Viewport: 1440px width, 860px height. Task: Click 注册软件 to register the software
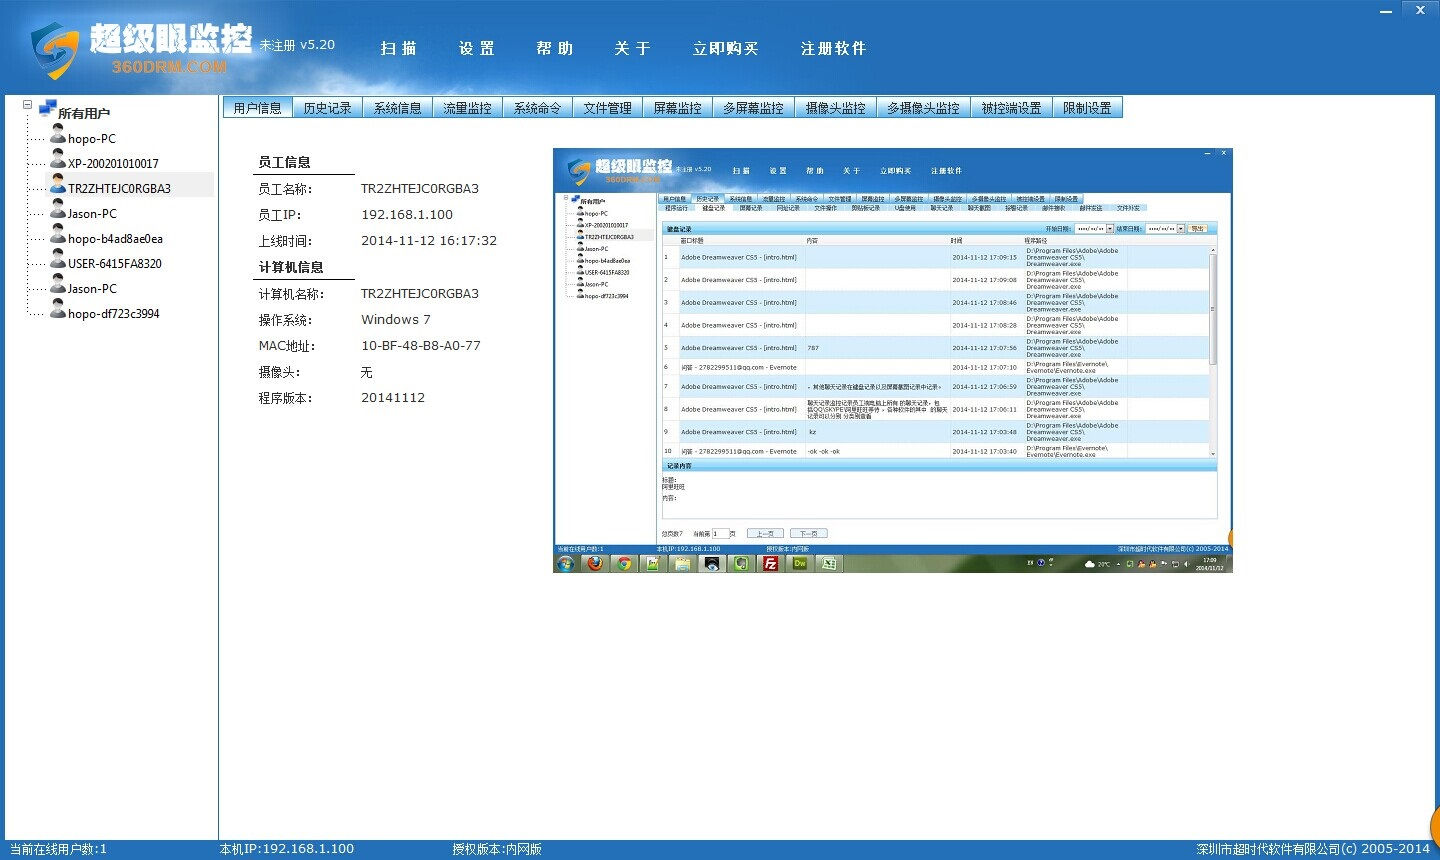(833, 48)
